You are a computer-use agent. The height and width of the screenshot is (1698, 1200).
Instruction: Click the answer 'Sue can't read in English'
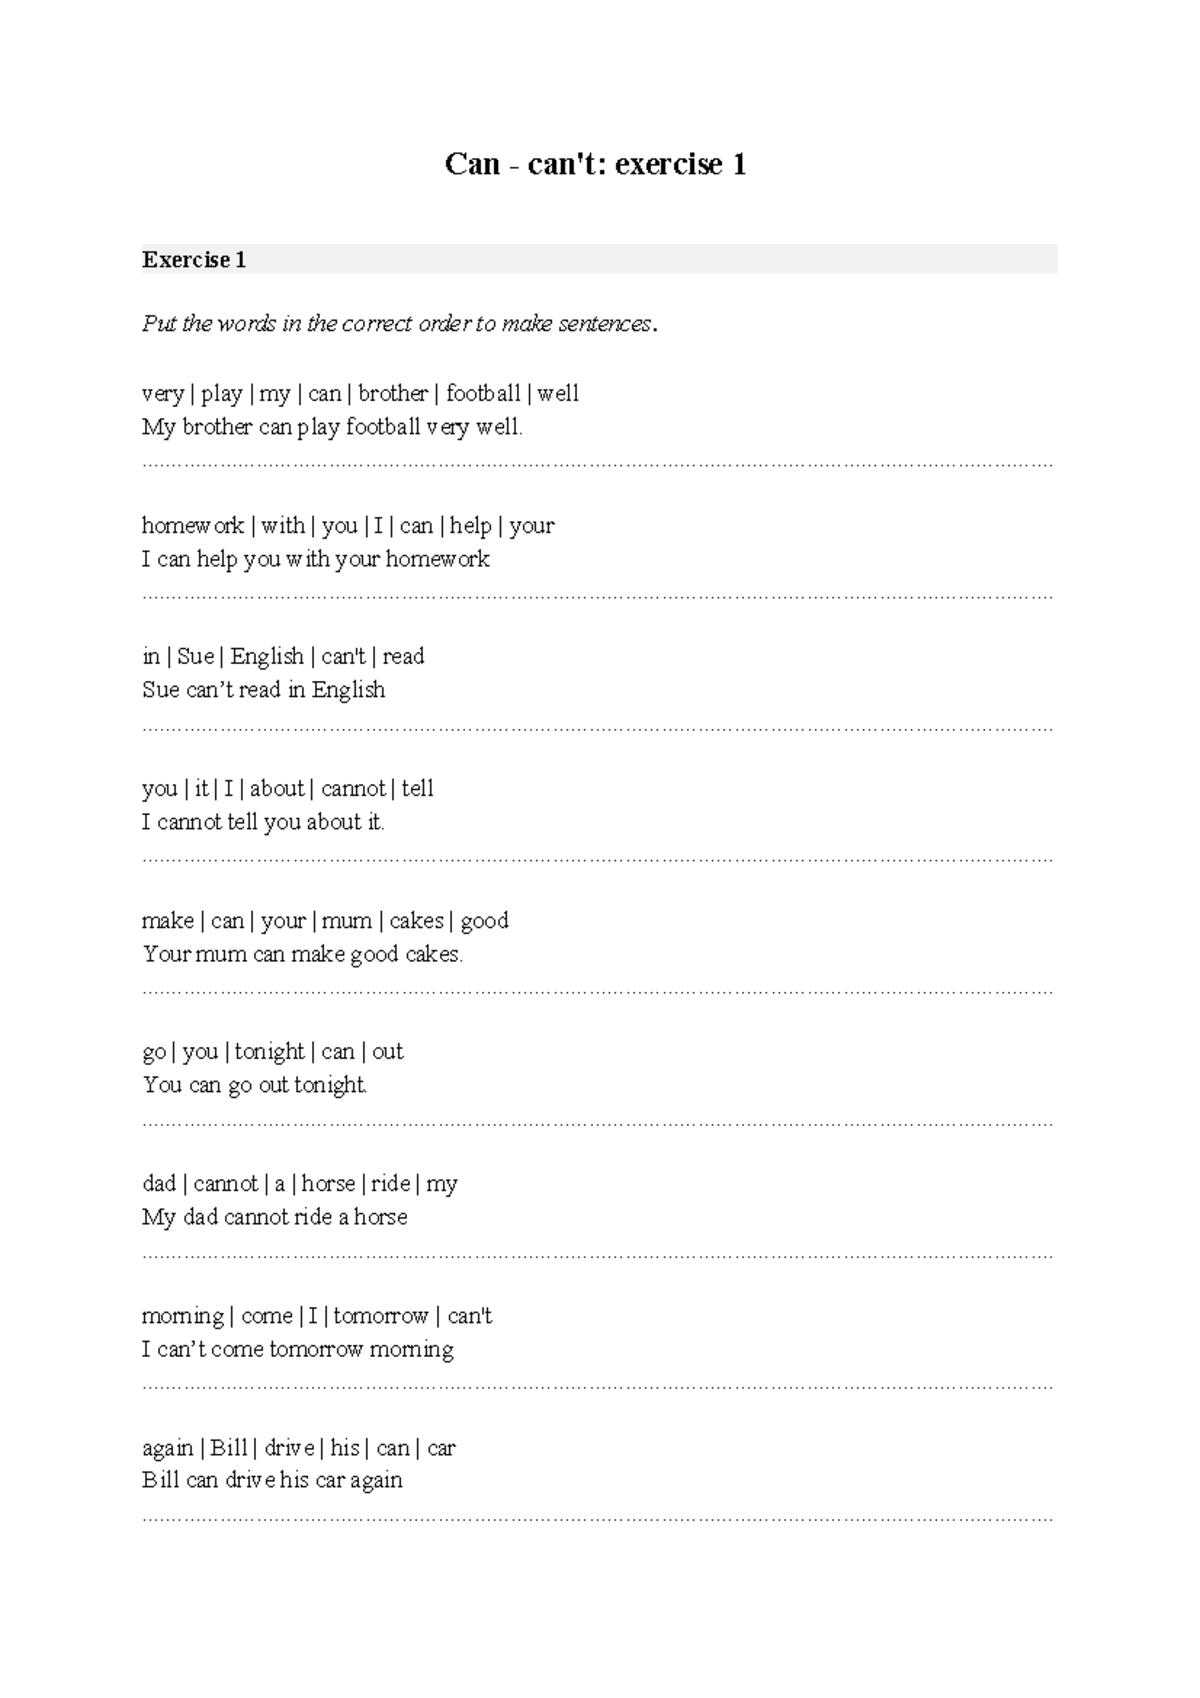click(263, 690)
